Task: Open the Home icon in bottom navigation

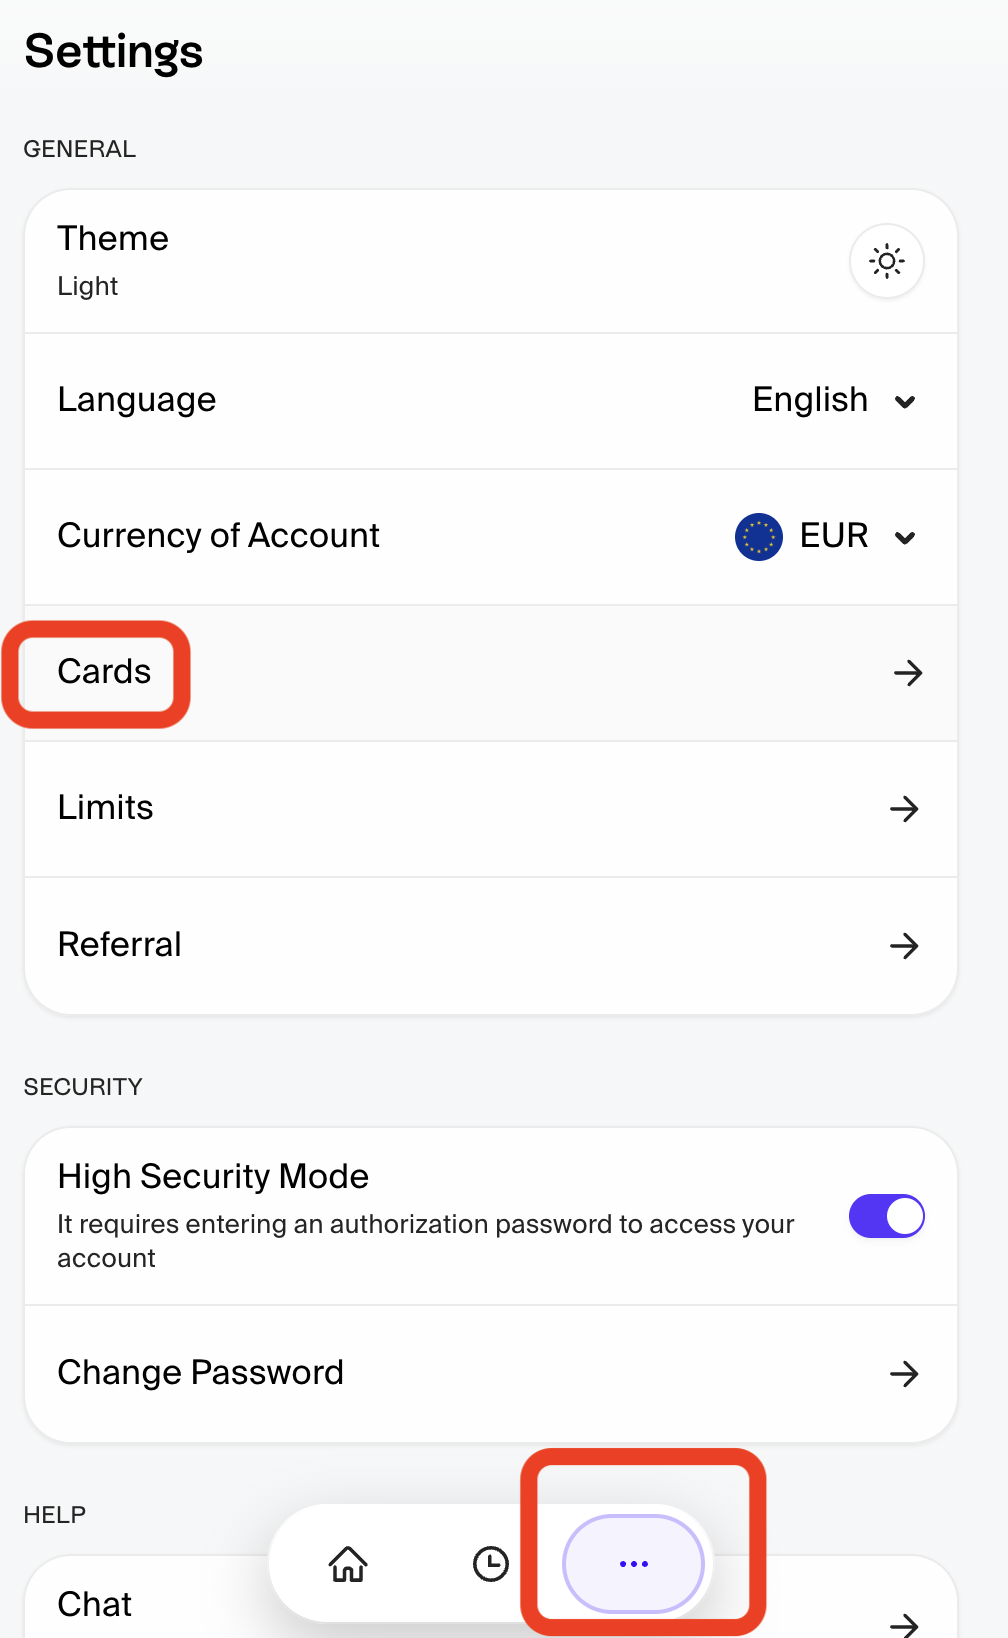Action: tap(348, 1564)
